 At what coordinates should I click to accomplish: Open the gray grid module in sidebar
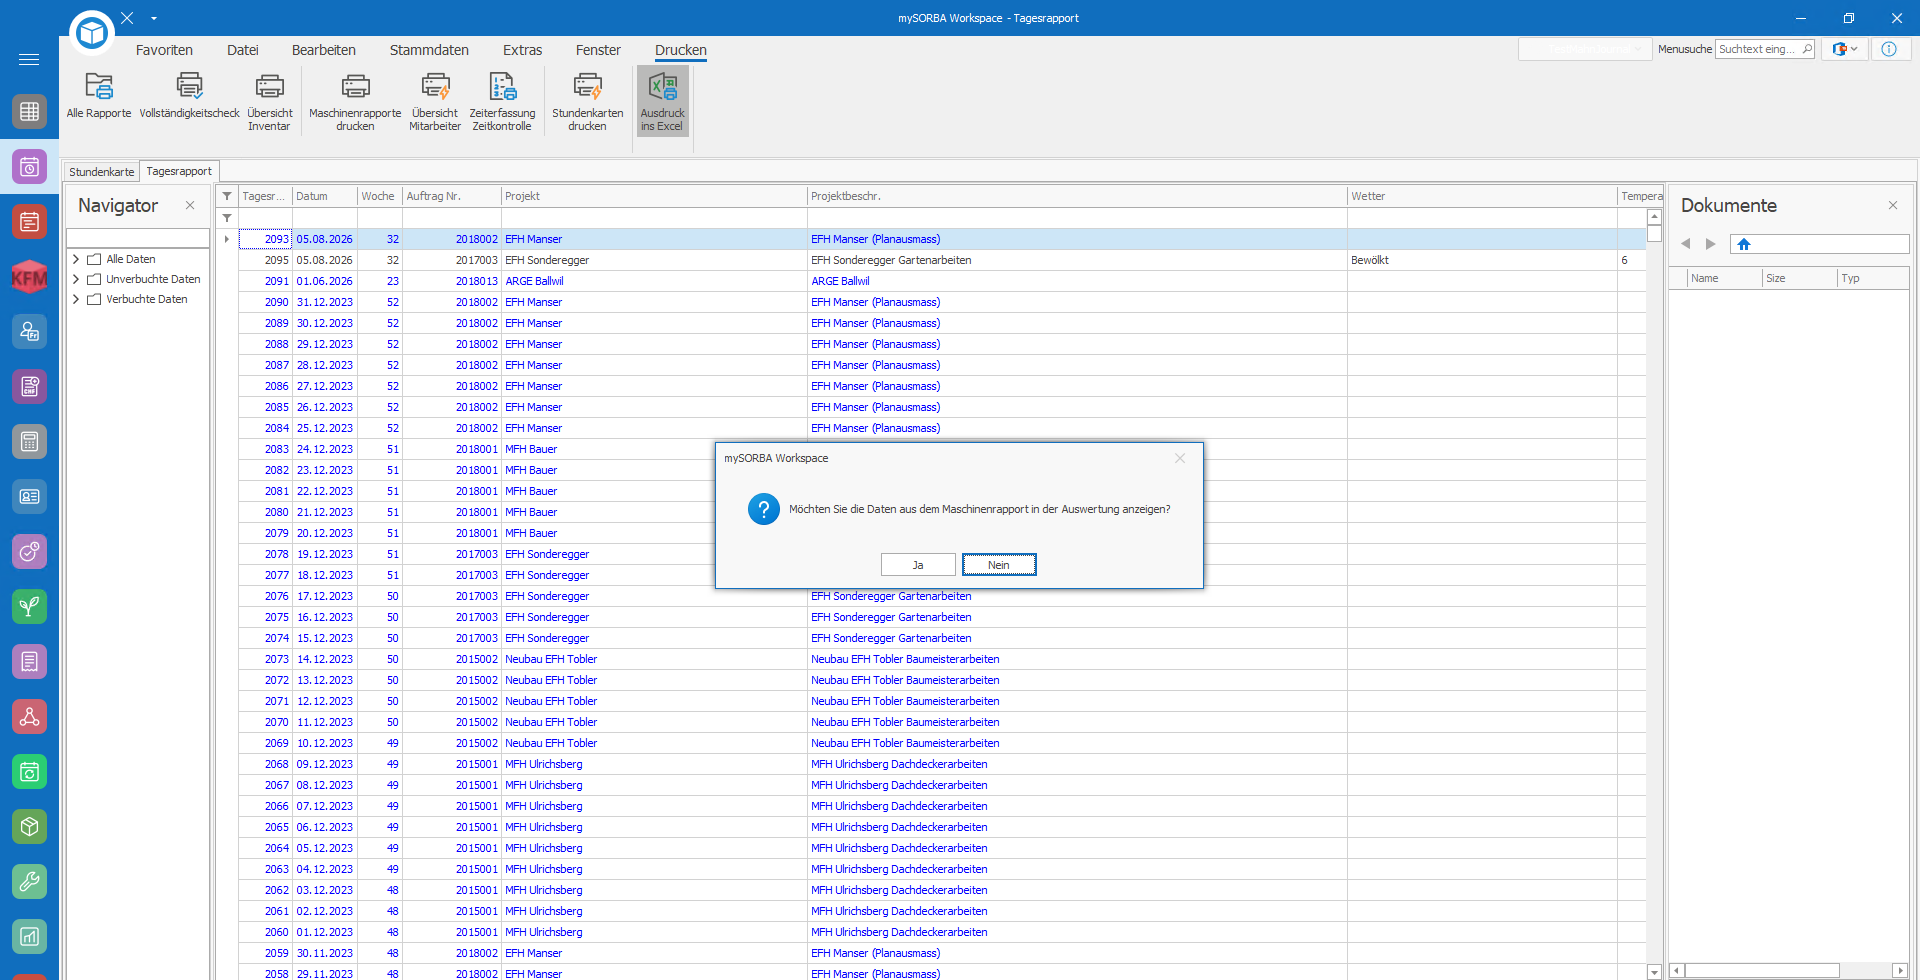pos(29,111)
